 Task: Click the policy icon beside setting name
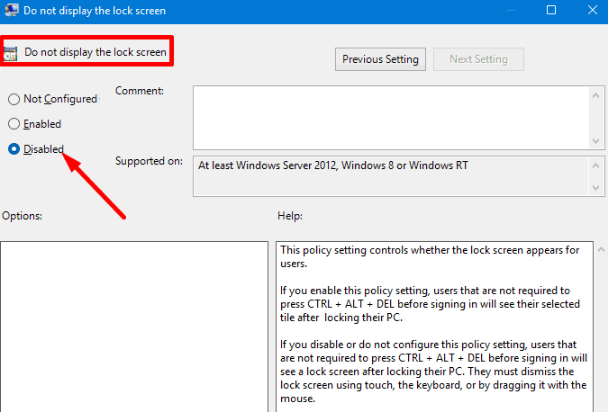pos(10,54)
